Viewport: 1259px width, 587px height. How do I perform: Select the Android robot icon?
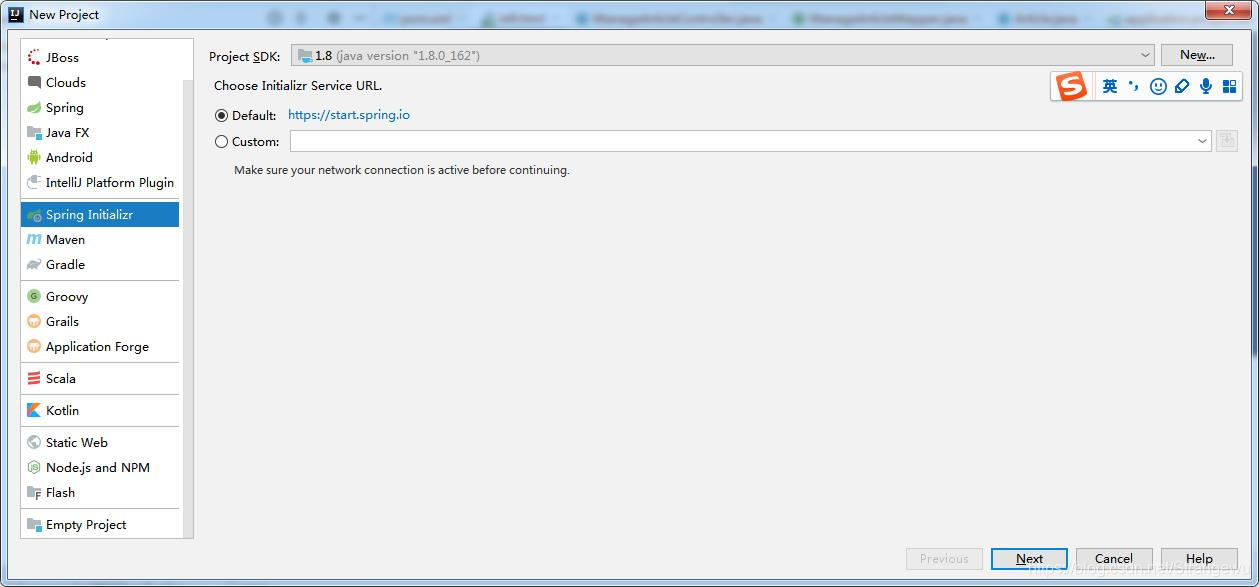tap(34, 158)
